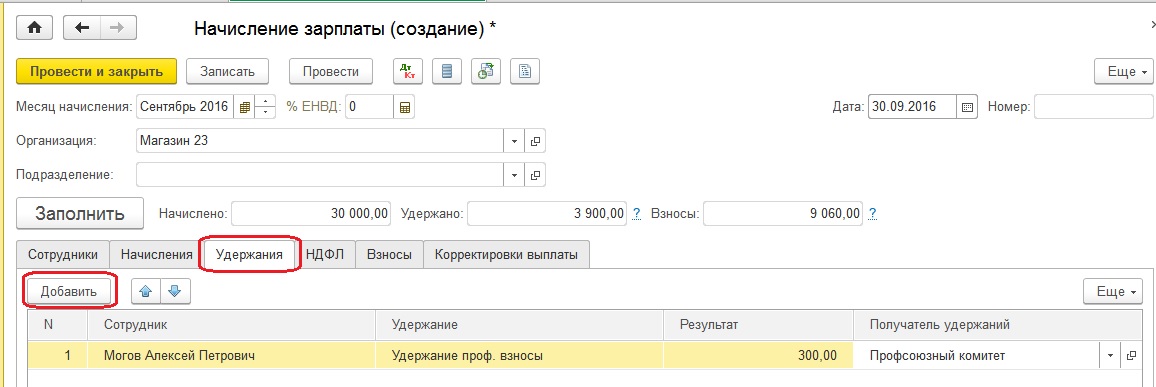Open the month calendar picker icon
Image resolution: width=1156 pixels, height=387 pixels.
click(246, 107)
